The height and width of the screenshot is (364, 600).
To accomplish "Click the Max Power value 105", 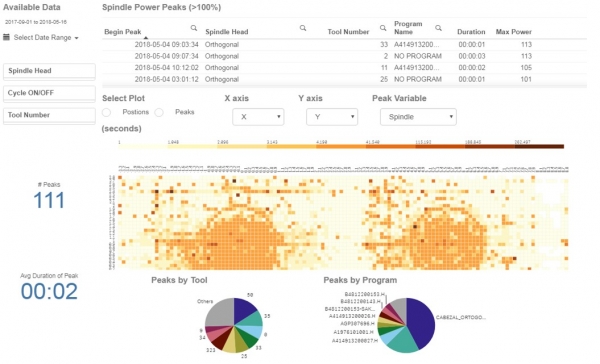I will point(526,67).
